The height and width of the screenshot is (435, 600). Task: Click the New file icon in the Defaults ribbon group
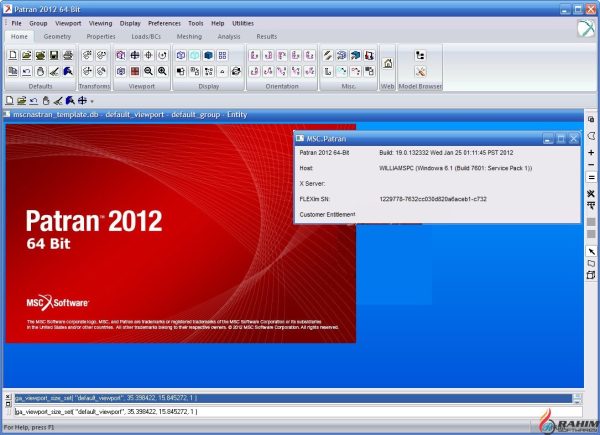coord(13,55)
